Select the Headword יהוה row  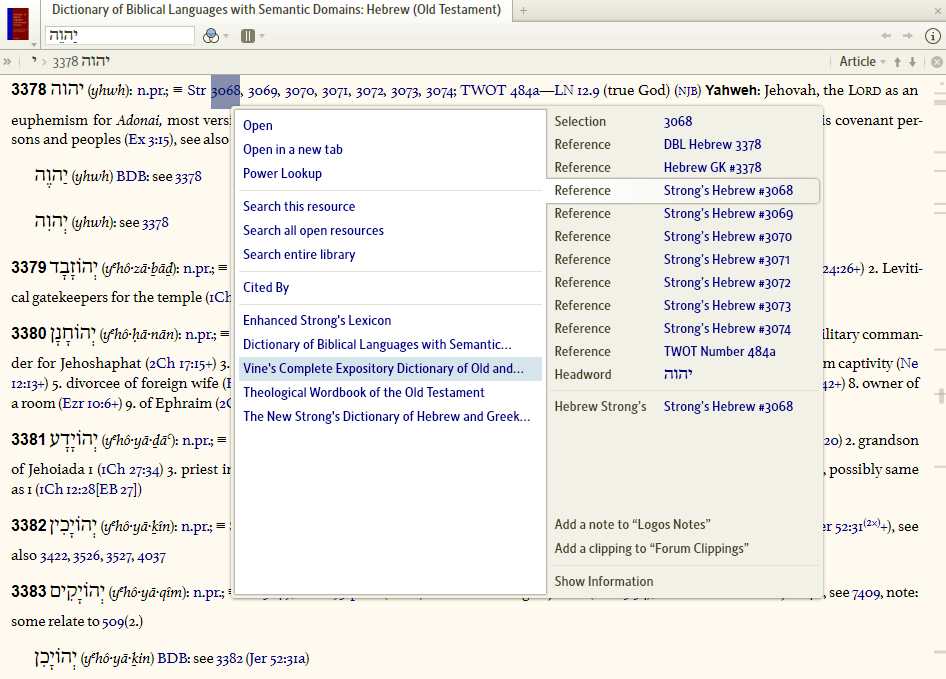[683, 374]
